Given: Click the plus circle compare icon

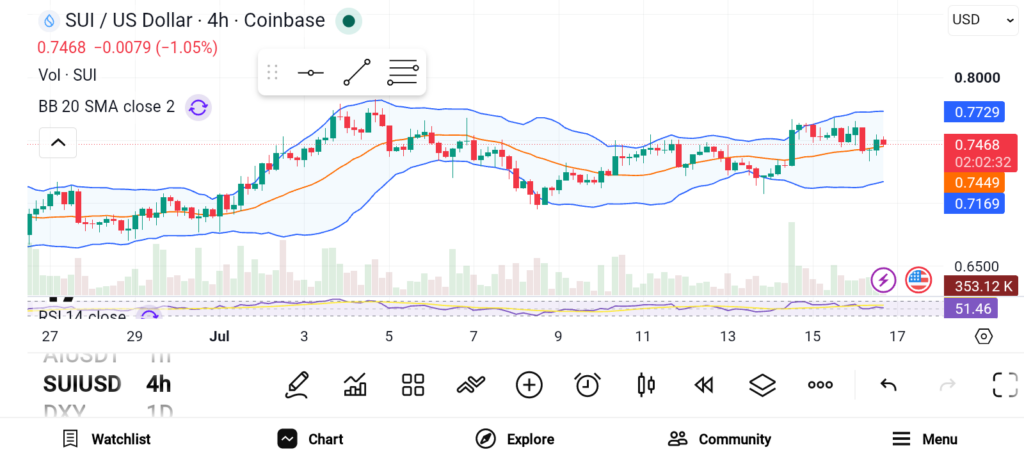Looking at the screenshot, I should 529,385.
